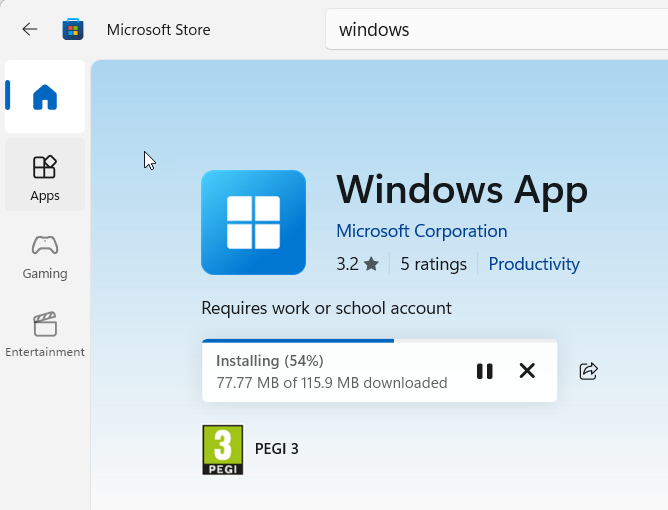Open the Apps section in sidebar
The width and height of the screenshot is (668, 510).
click(x=45, y=175)
